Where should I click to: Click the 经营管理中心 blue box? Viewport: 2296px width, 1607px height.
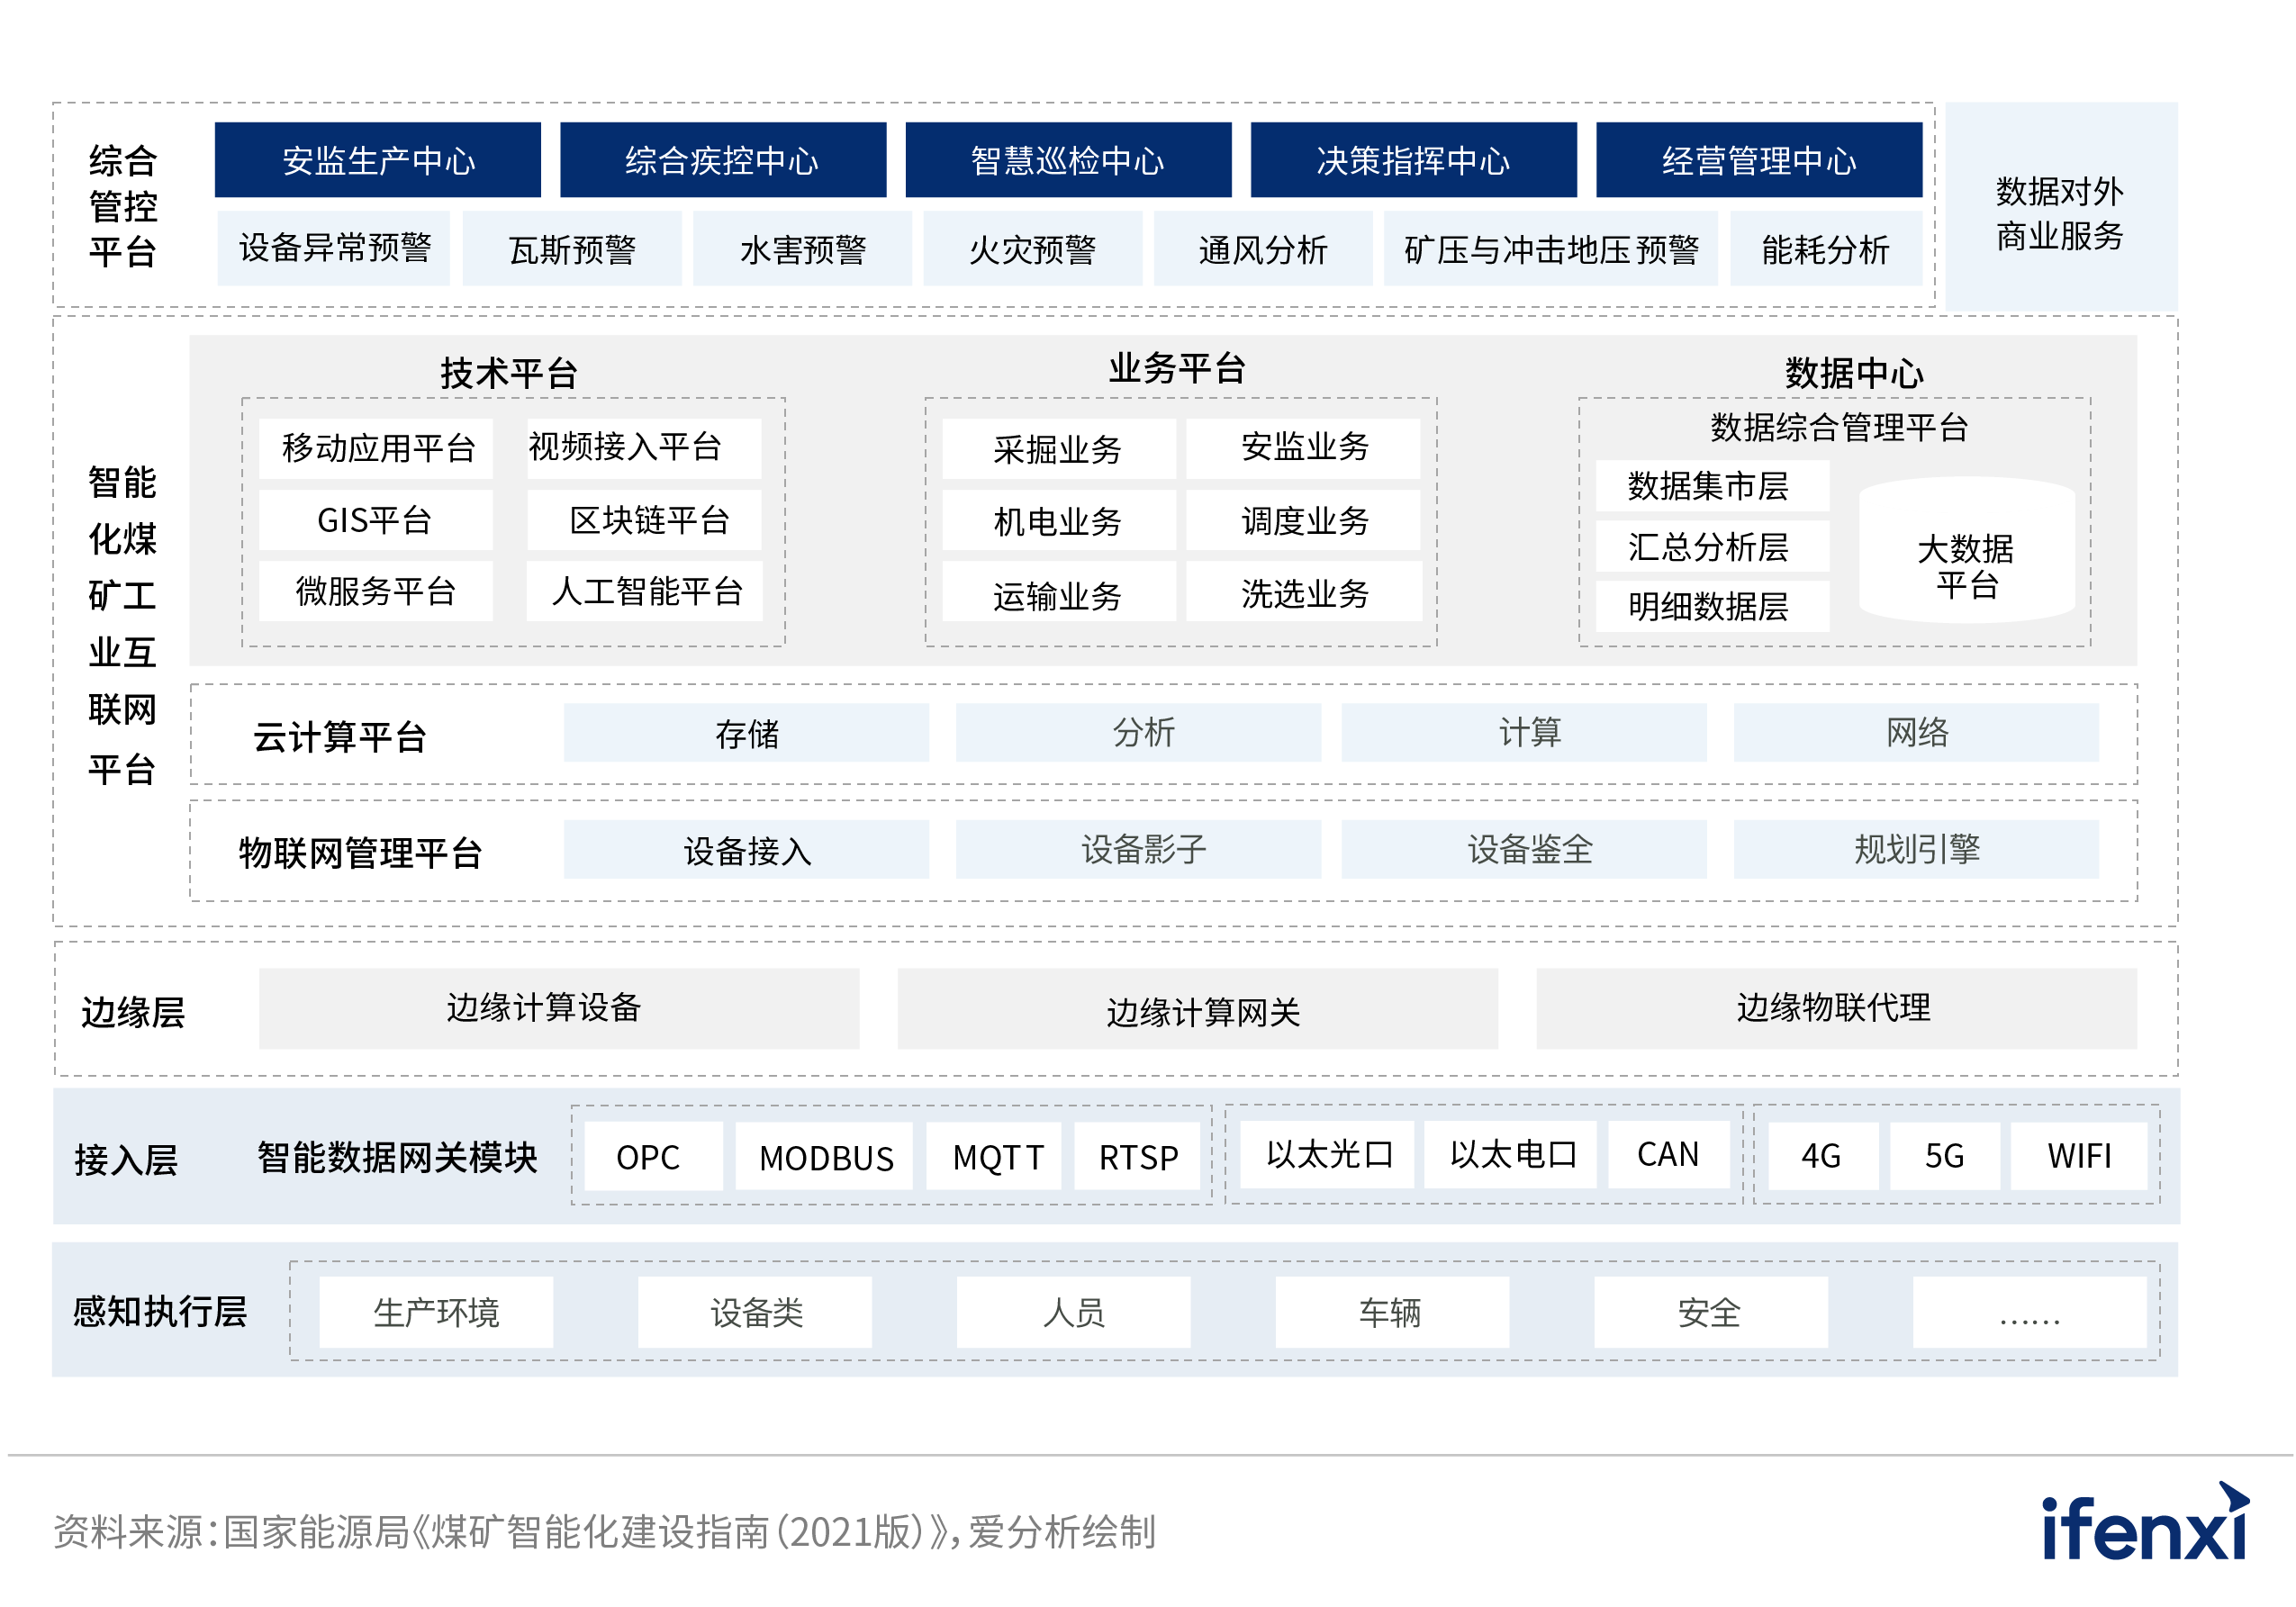coord(1758,160)
